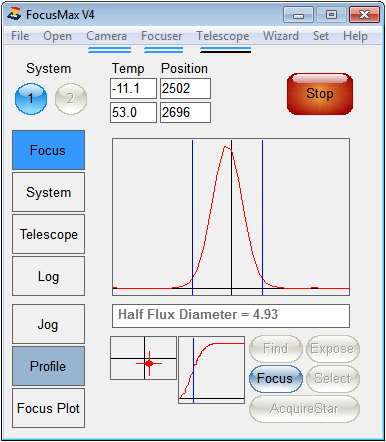Screen dimensions: 386x442
Task: Click the position field showing 2502
Action: [x=185, y=89]
